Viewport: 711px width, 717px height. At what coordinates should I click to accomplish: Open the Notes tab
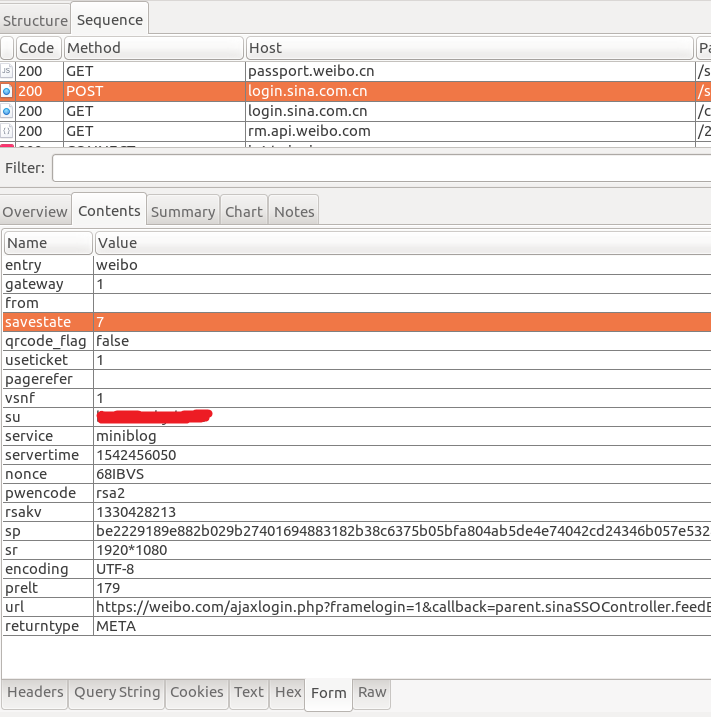click(294, 212)
